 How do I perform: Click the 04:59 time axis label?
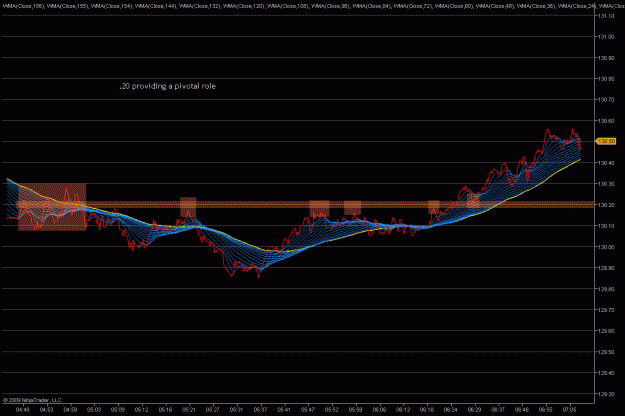(71, 410)
